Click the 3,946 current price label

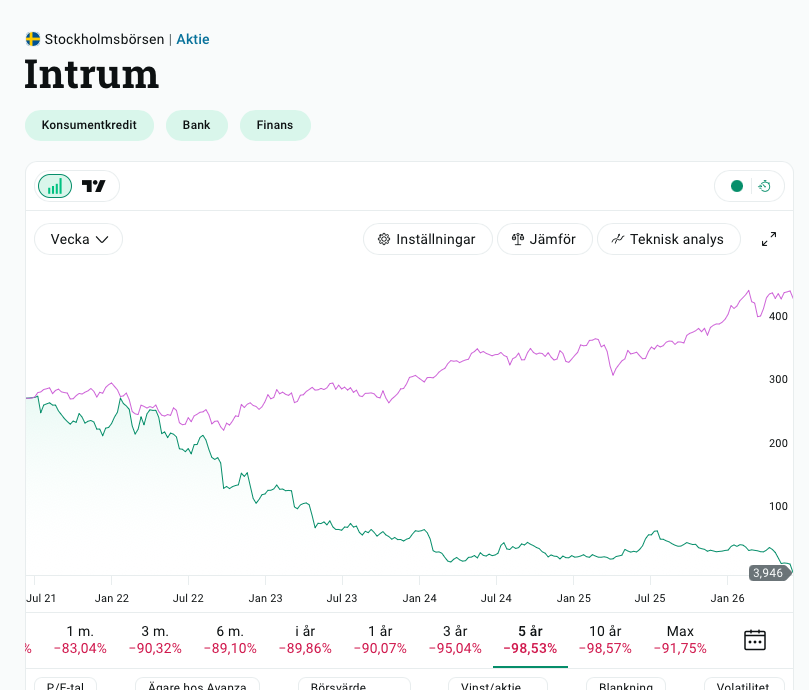point(768,573)
